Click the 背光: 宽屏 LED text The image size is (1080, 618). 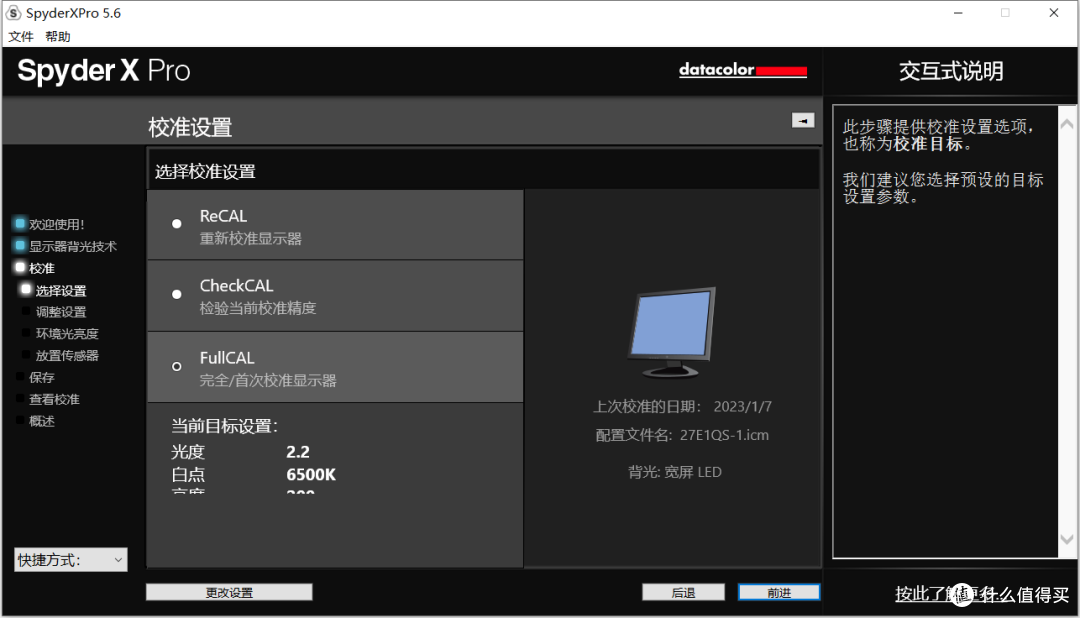pos(675,472)
